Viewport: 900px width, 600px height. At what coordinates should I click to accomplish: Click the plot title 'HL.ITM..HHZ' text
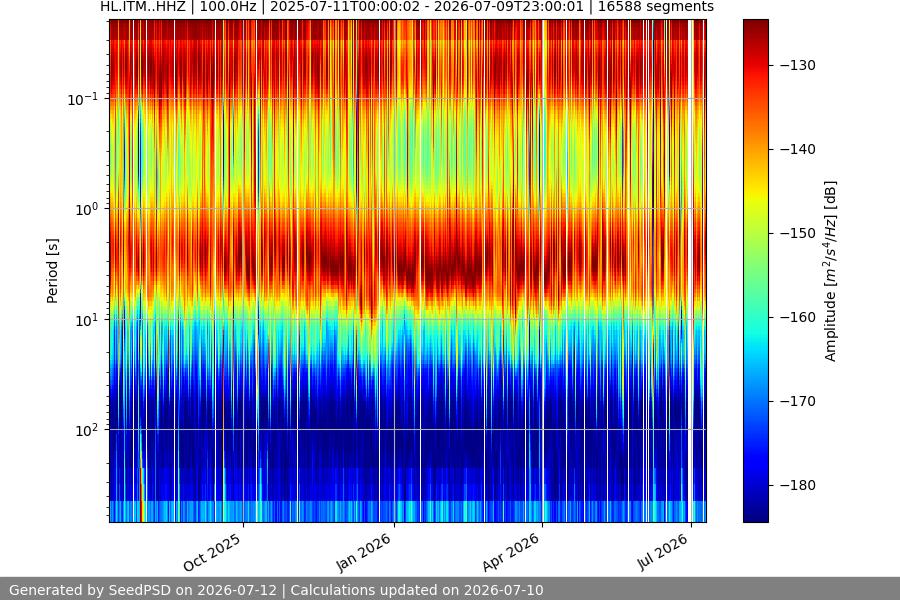pos(143,7)
